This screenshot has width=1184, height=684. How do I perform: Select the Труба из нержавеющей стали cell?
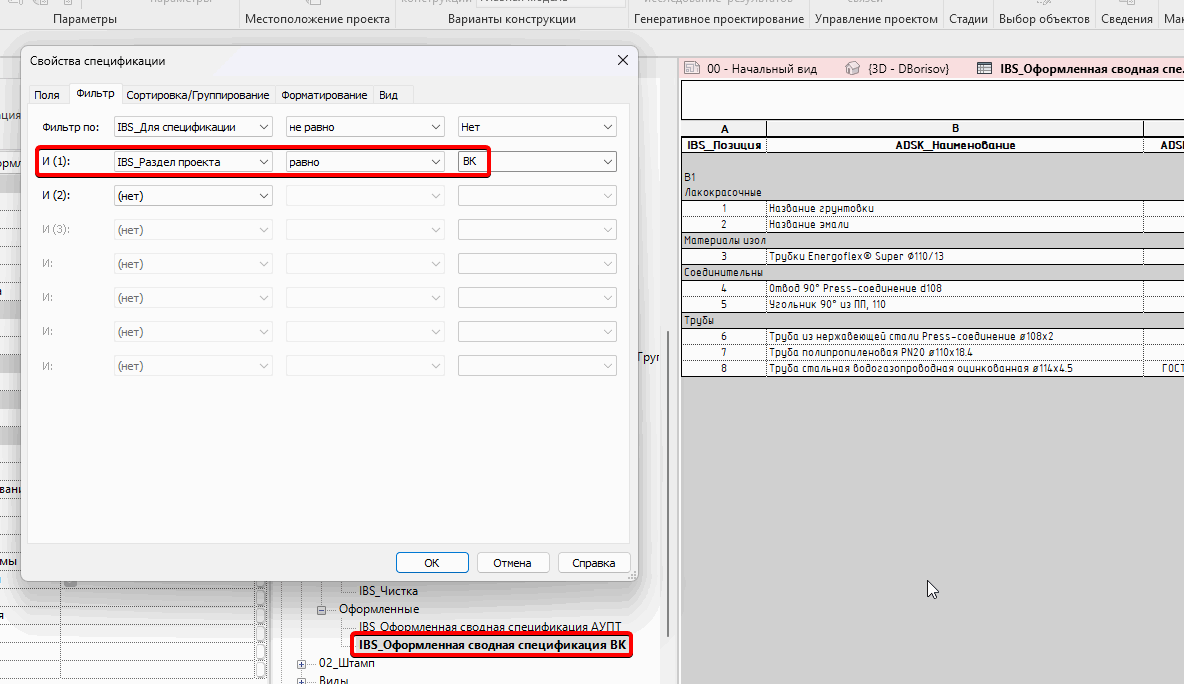[x=955, y=337]
